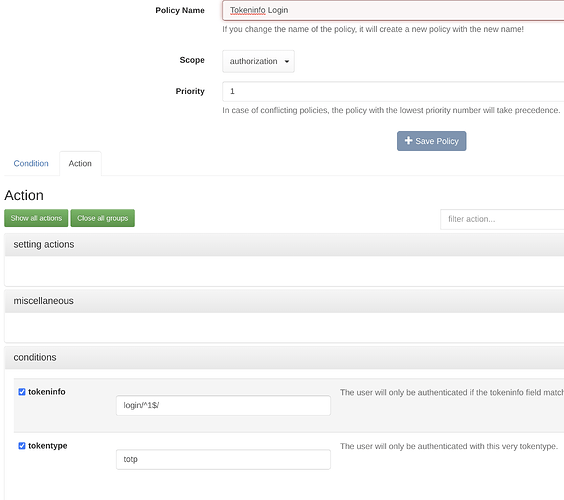This screenshot has width=564, height=500.
Task: Toggle the conditions group header
Action: 284,358
